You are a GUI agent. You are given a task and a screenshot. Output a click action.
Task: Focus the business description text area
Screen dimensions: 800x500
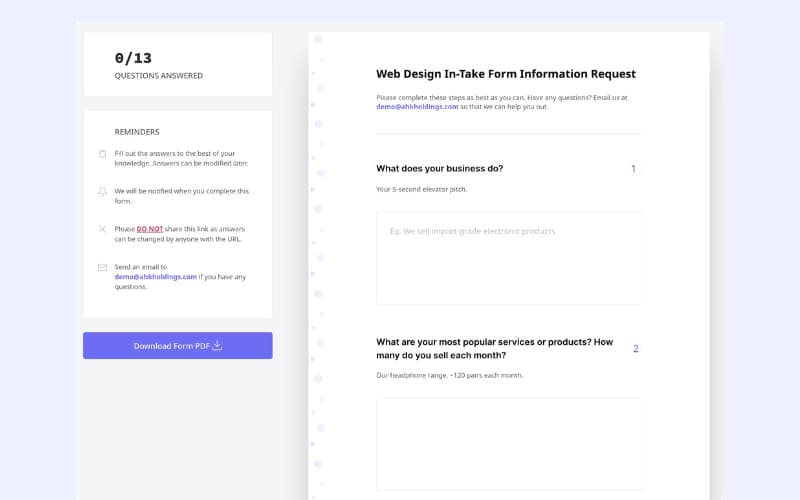point(508,258)
